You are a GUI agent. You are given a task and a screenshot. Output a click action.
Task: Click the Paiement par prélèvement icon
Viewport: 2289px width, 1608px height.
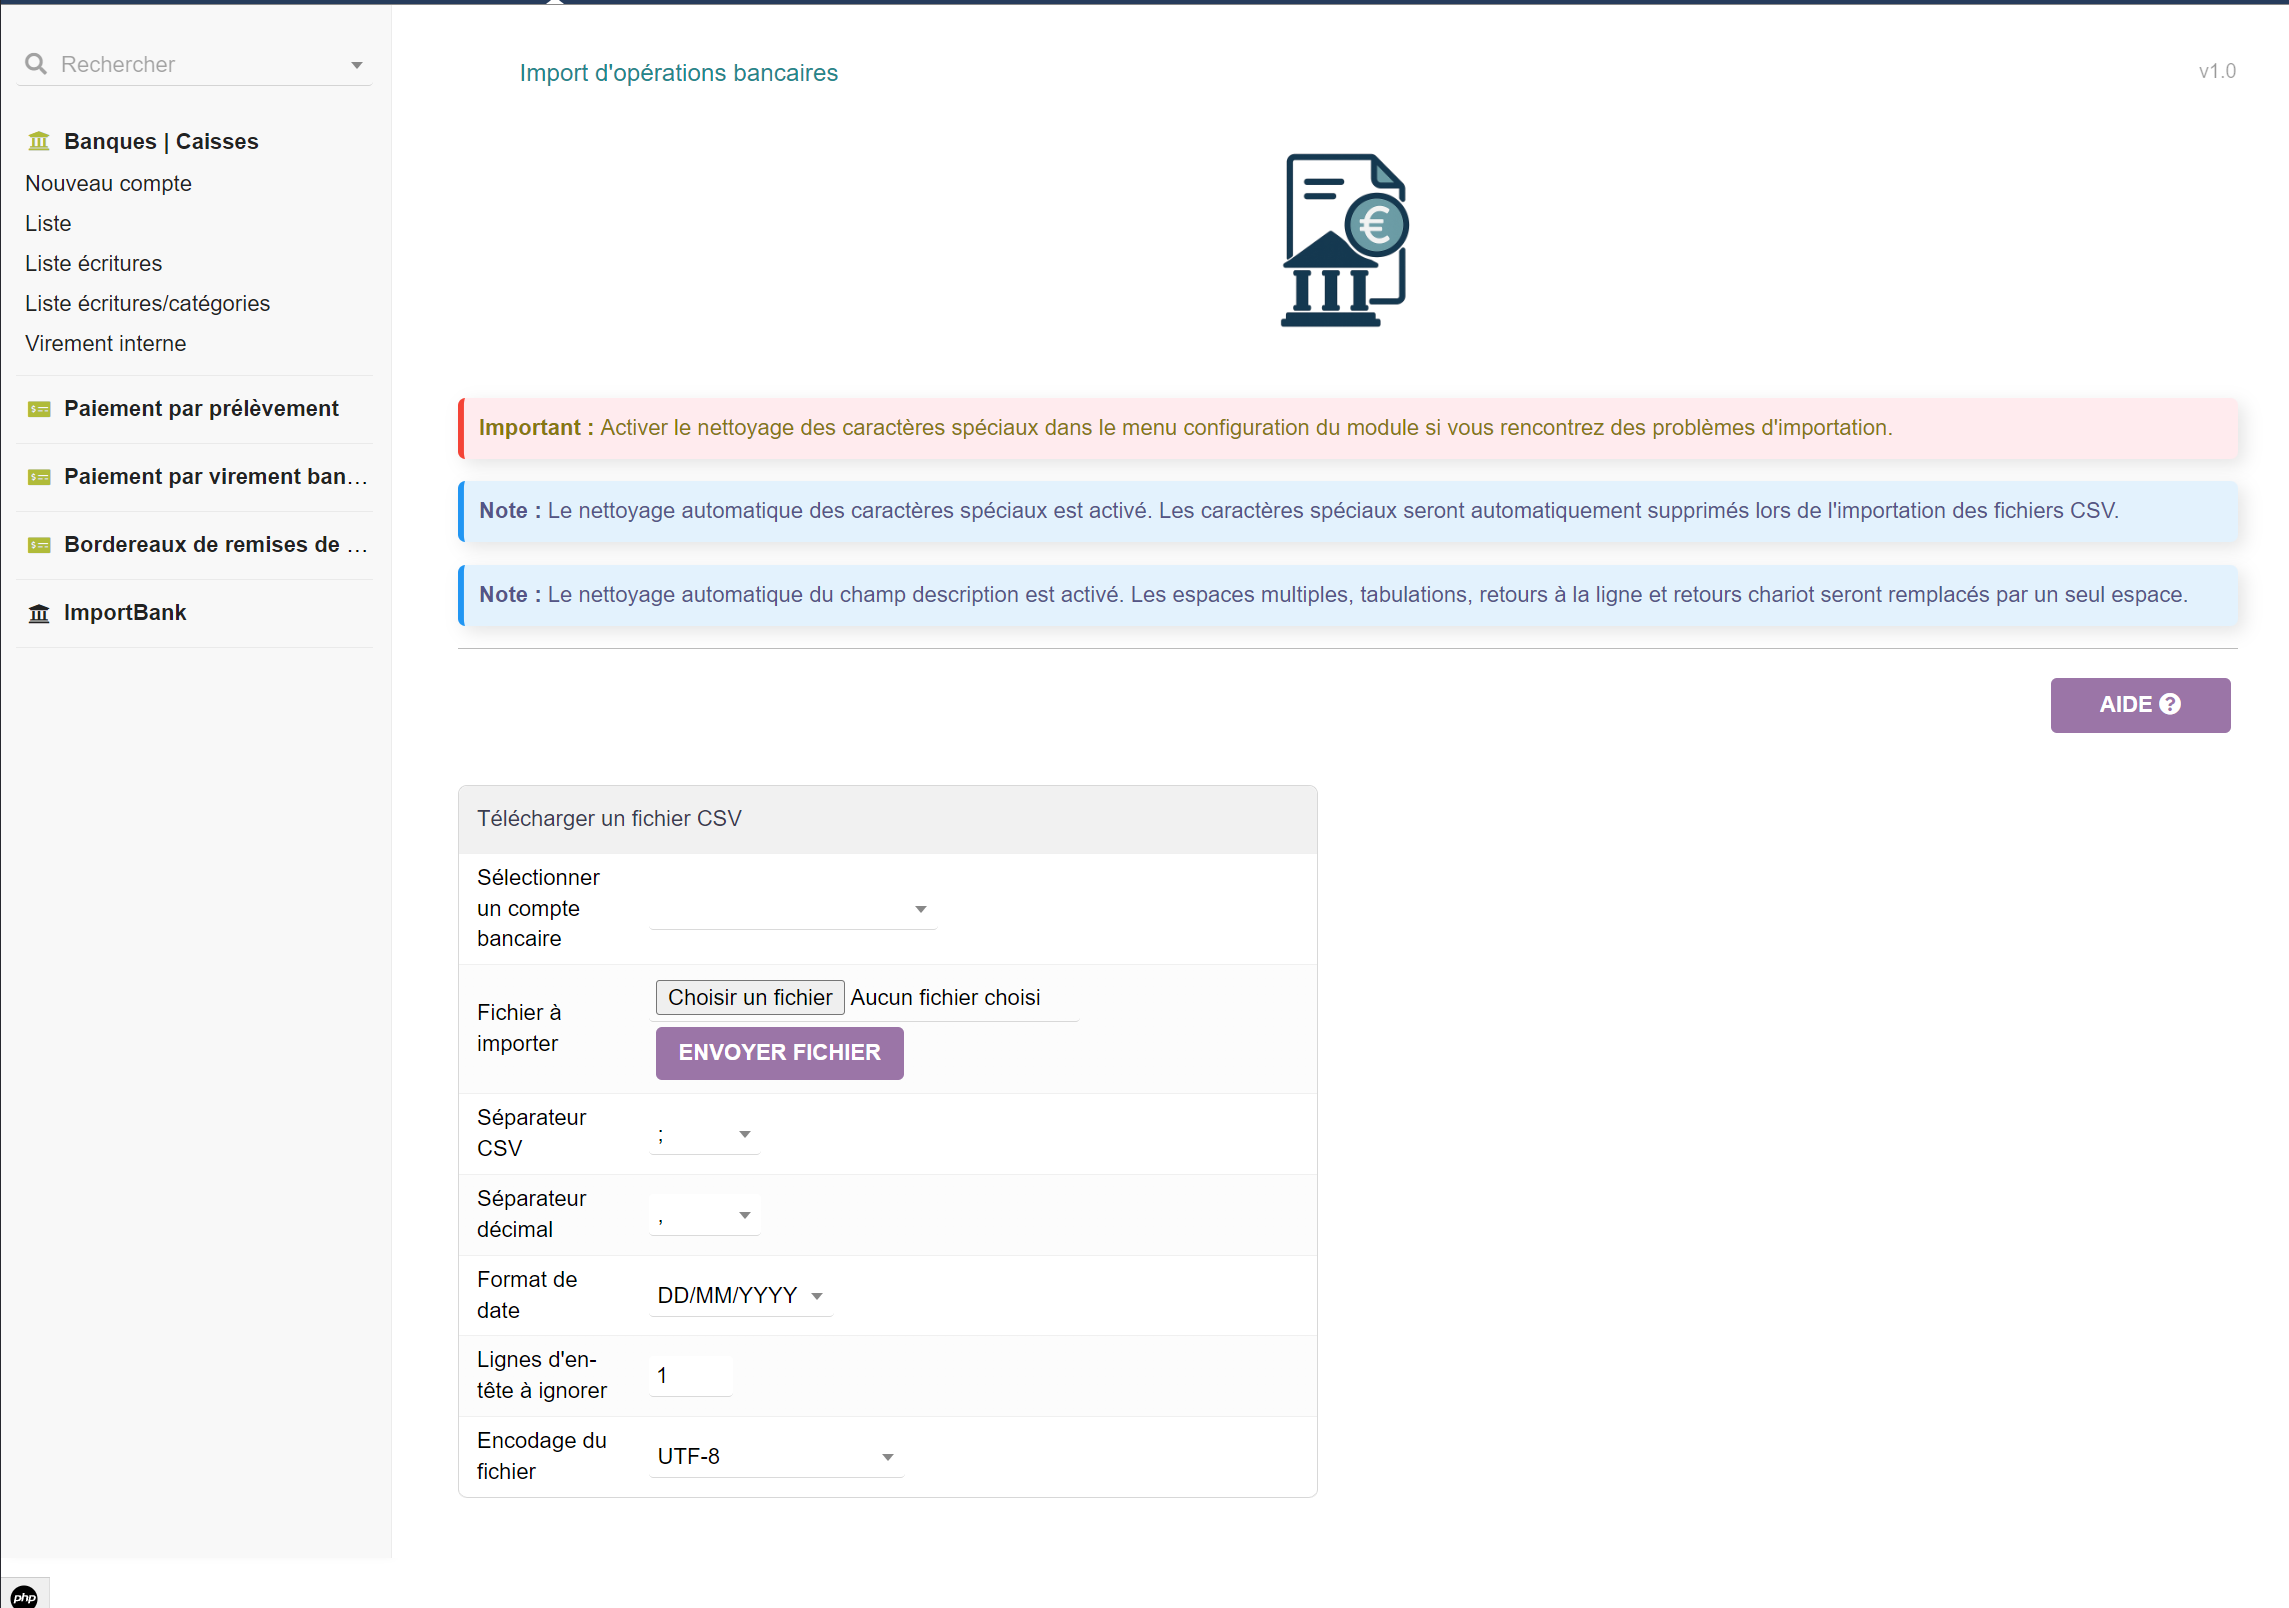39,409
